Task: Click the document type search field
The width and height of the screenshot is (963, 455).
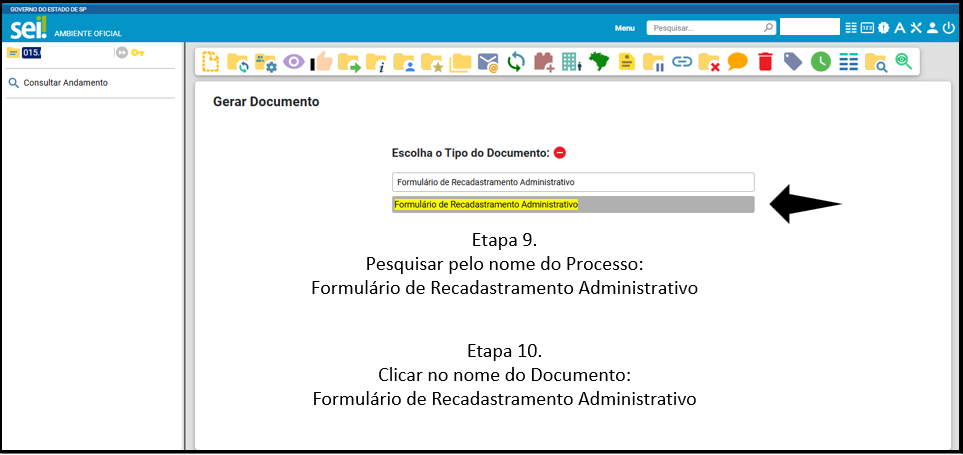Action: point(572,182)
